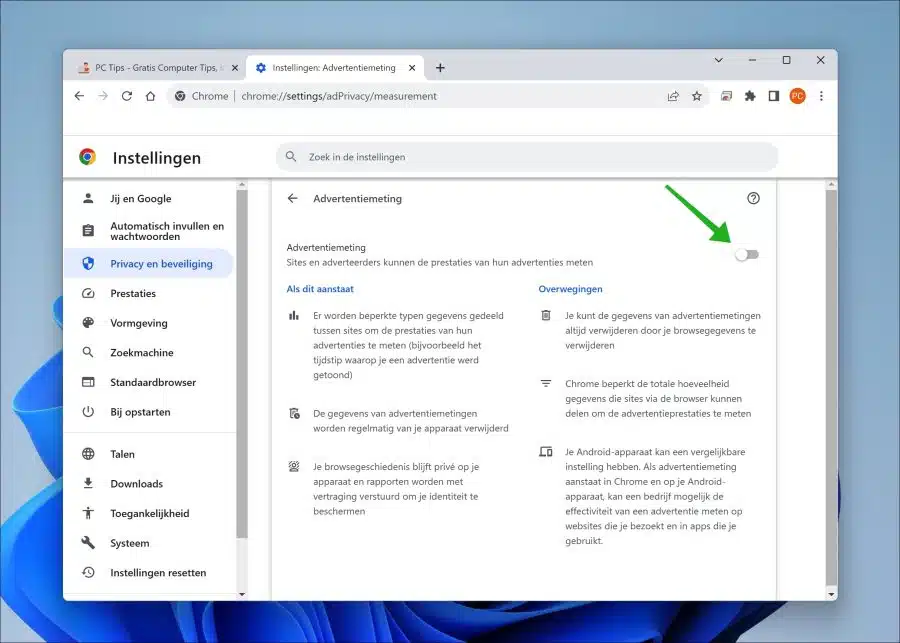Open the media control cast icon
This screenshot has height=643, width=900.
click(726, 96)
